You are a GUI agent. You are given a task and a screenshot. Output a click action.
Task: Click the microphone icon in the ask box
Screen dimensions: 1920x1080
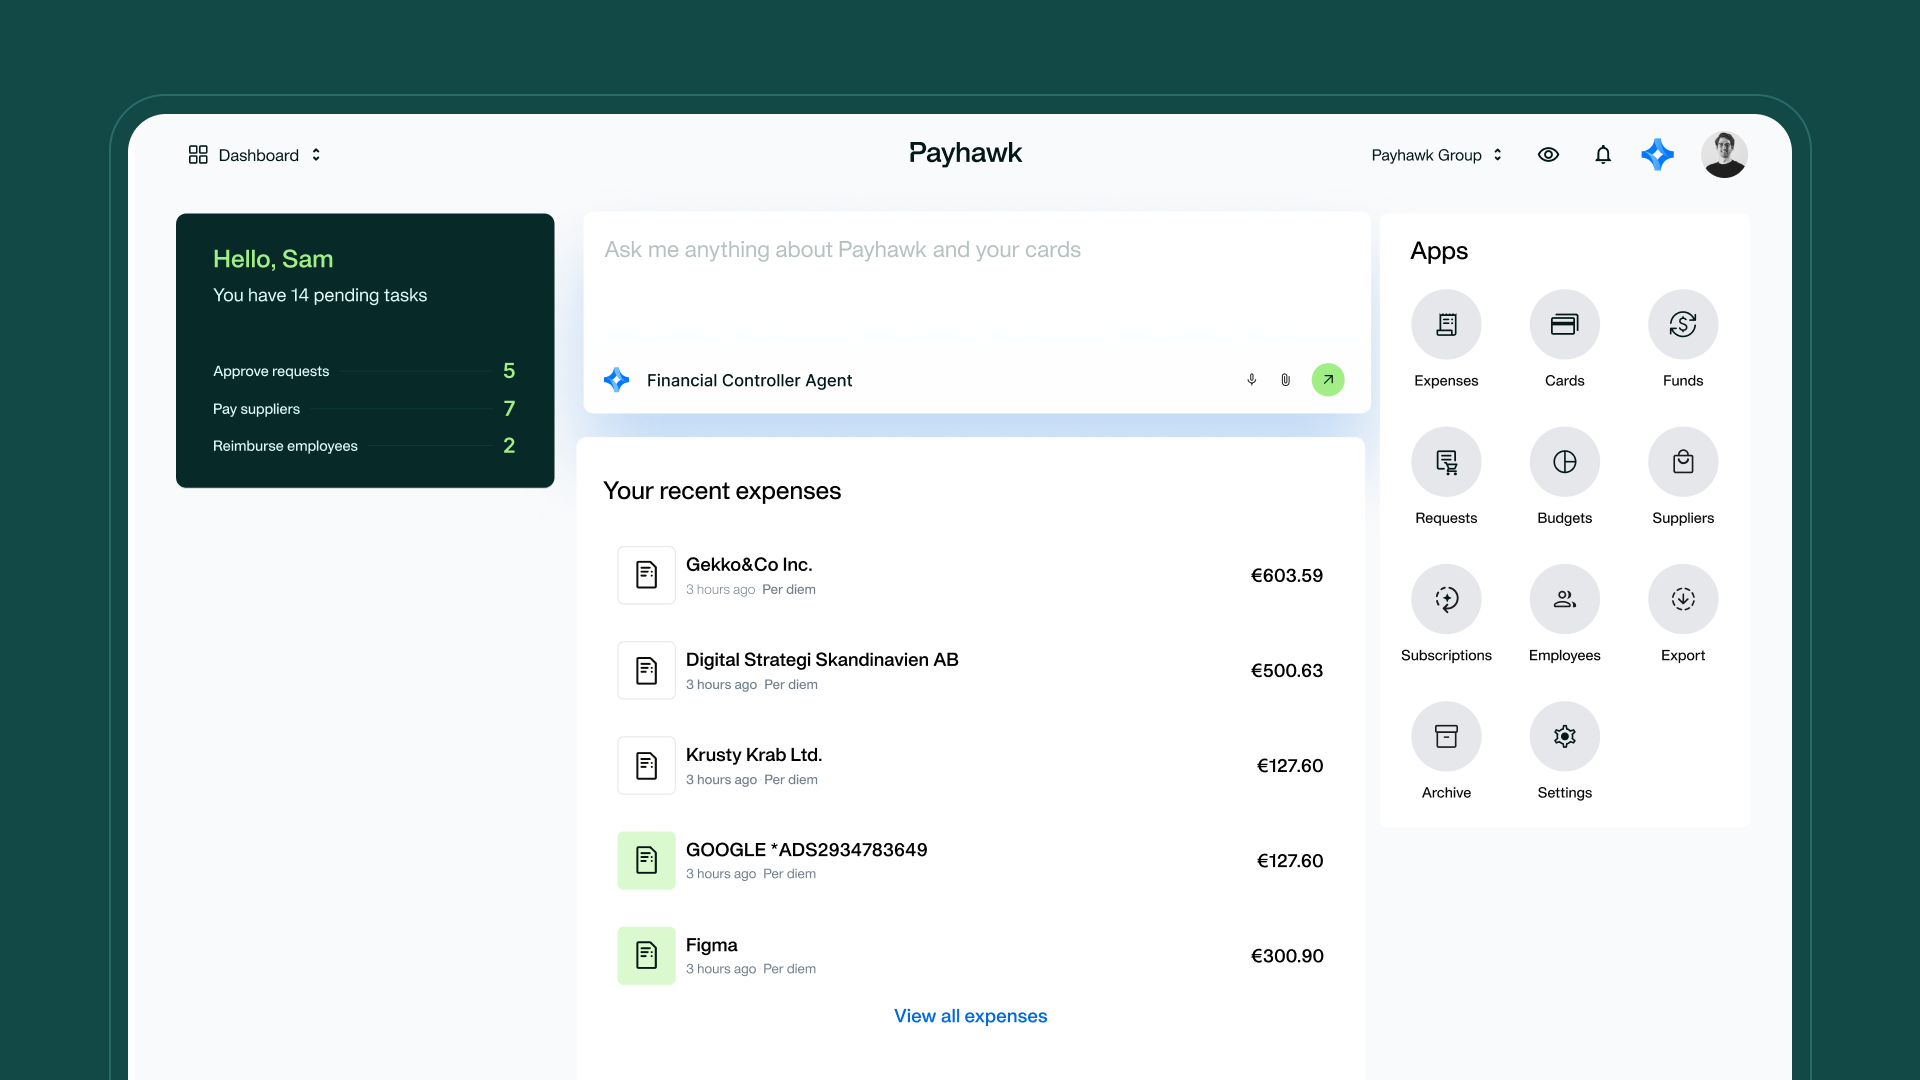coord(1251,379)
